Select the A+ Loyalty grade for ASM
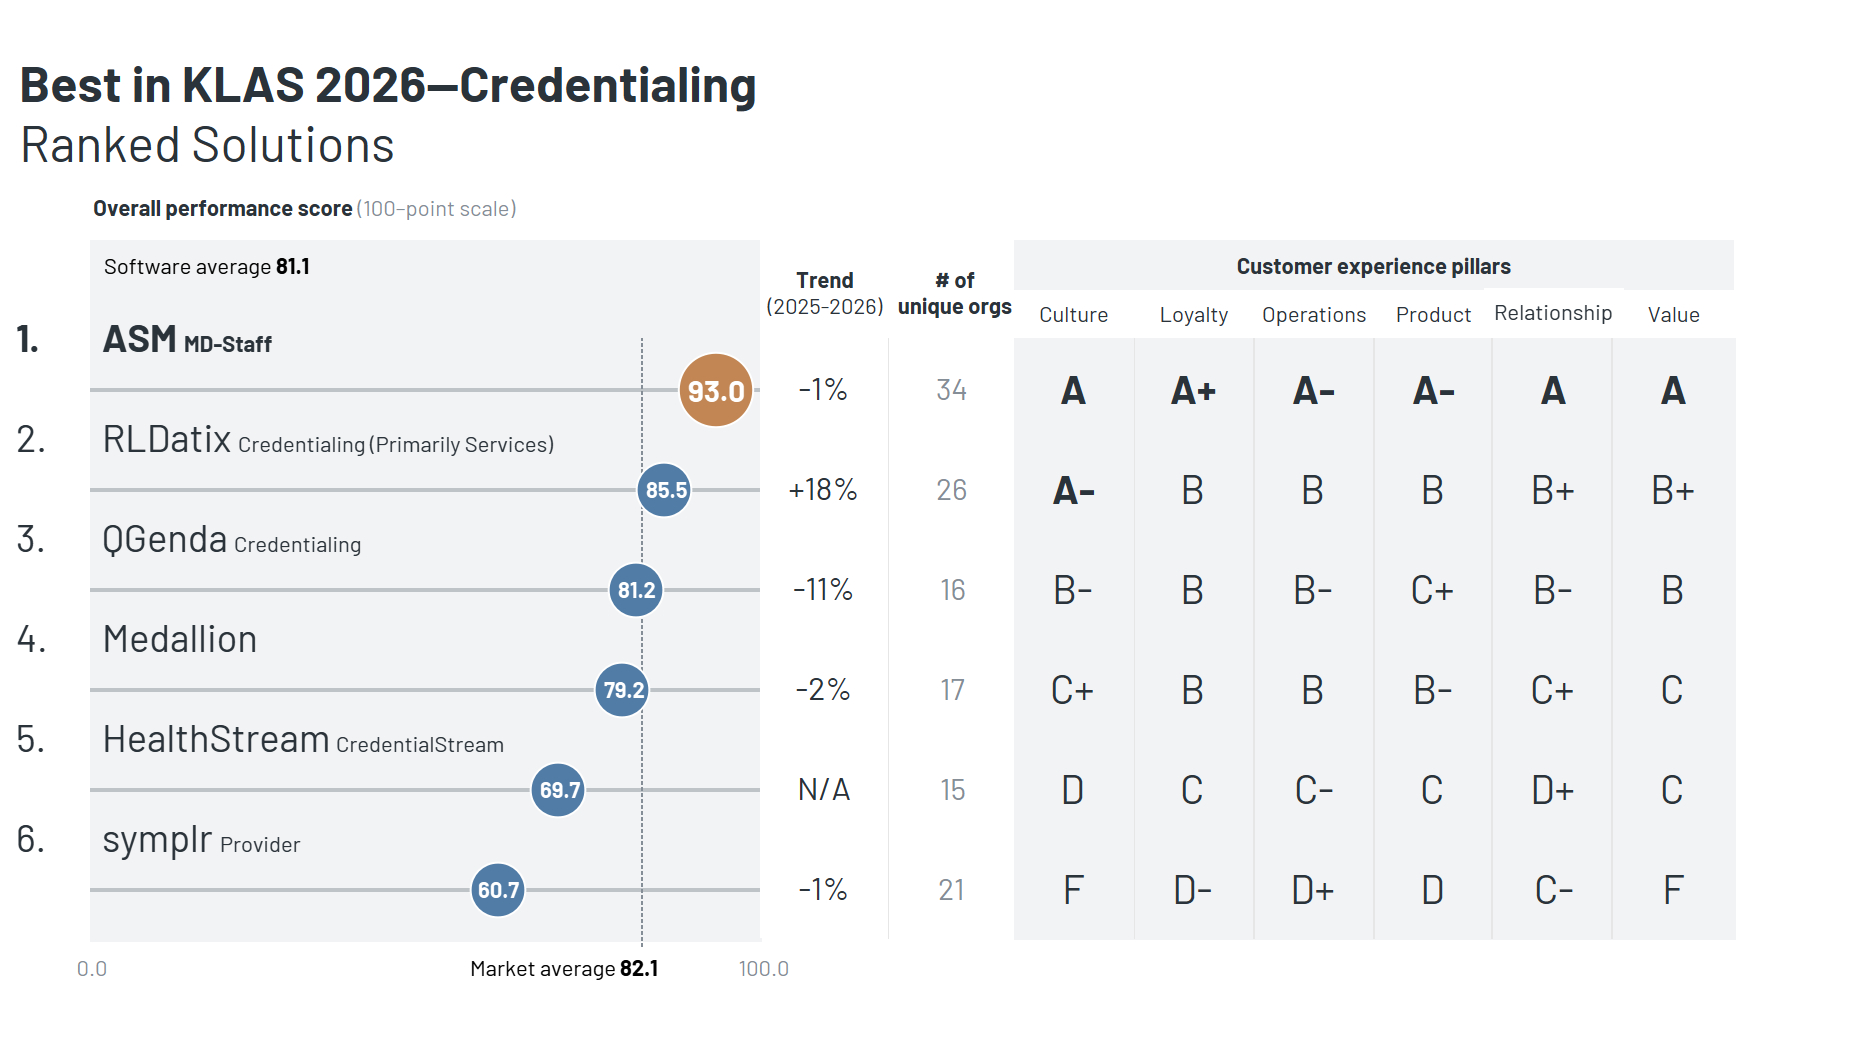 [x=1193, y=390]
